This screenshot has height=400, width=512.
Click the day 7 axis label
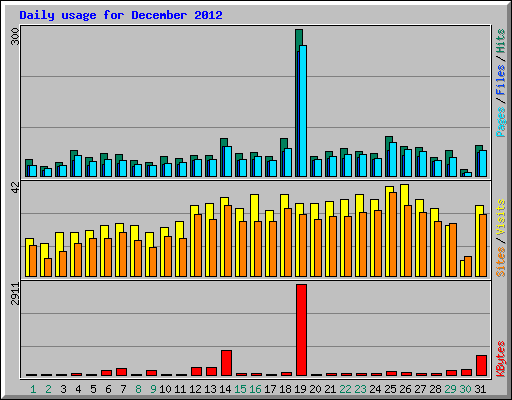click(123, 389)
